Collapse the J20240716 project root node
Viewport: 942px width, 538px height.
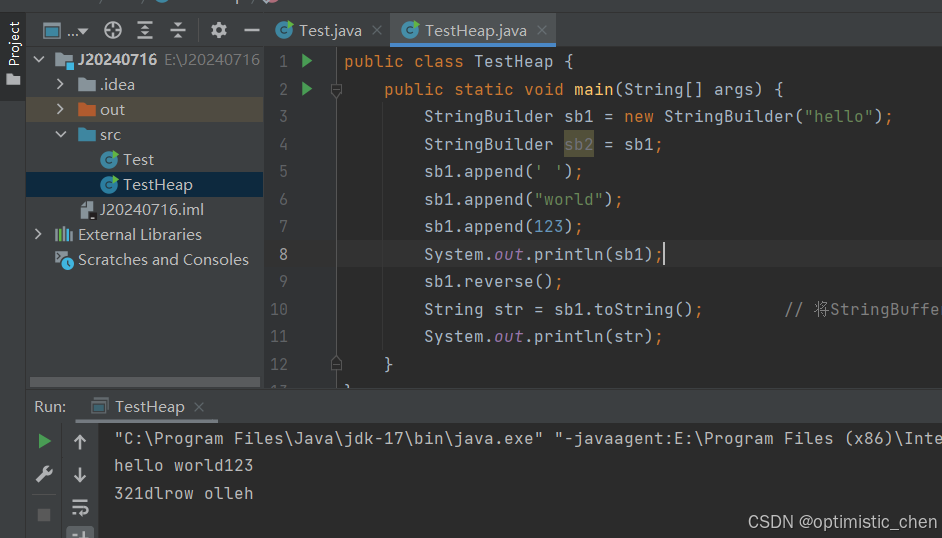coord(40,59)
